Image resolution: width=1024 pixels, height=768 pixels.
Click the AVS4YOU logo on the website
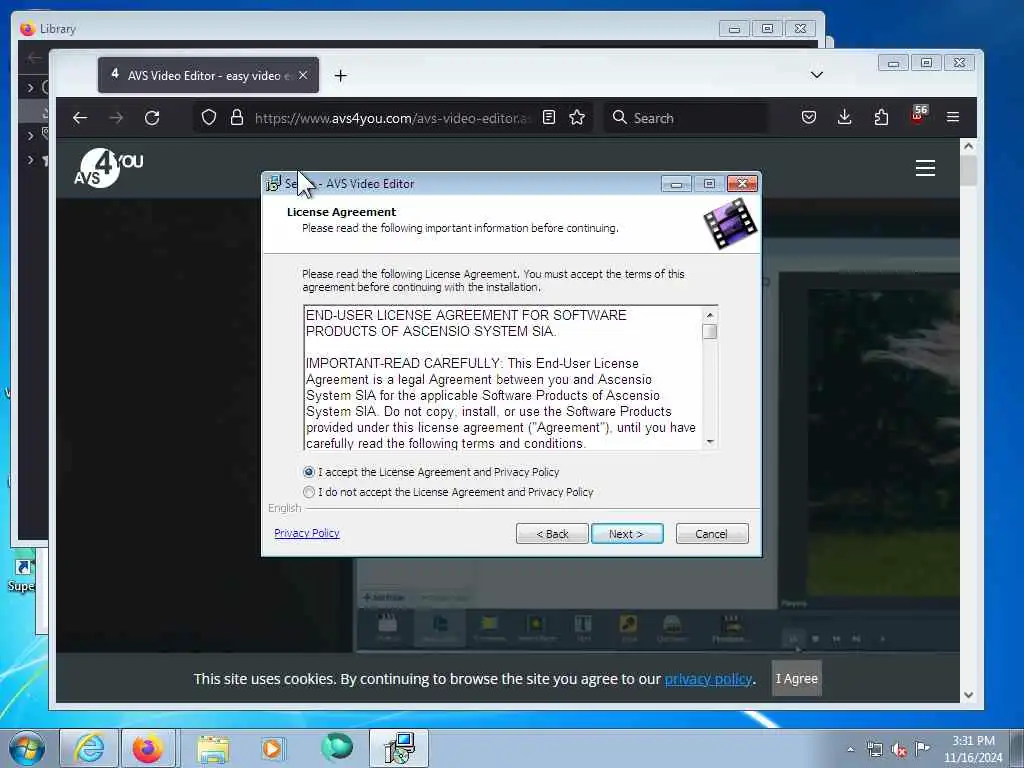tap(108, 168)
